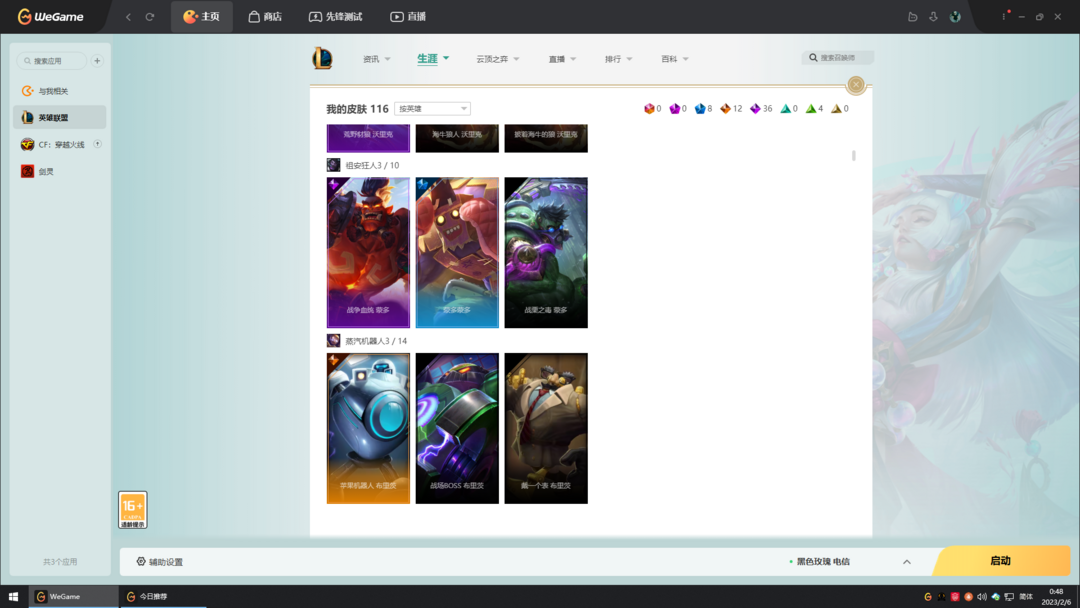The height and width of the screenshot is (608, 1080).
Task: Select the 海牛猎人 沃里克 skin card
Action: (457, 138)
